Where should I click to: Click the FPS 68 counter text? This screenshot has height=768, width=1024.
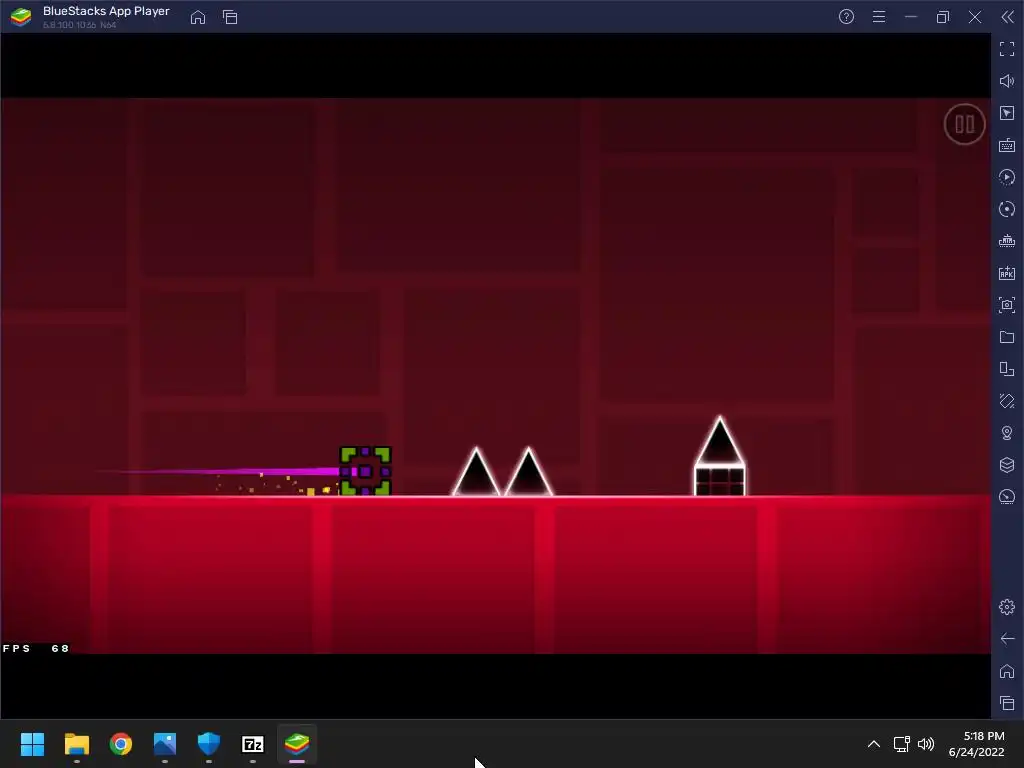pos(36,648)
